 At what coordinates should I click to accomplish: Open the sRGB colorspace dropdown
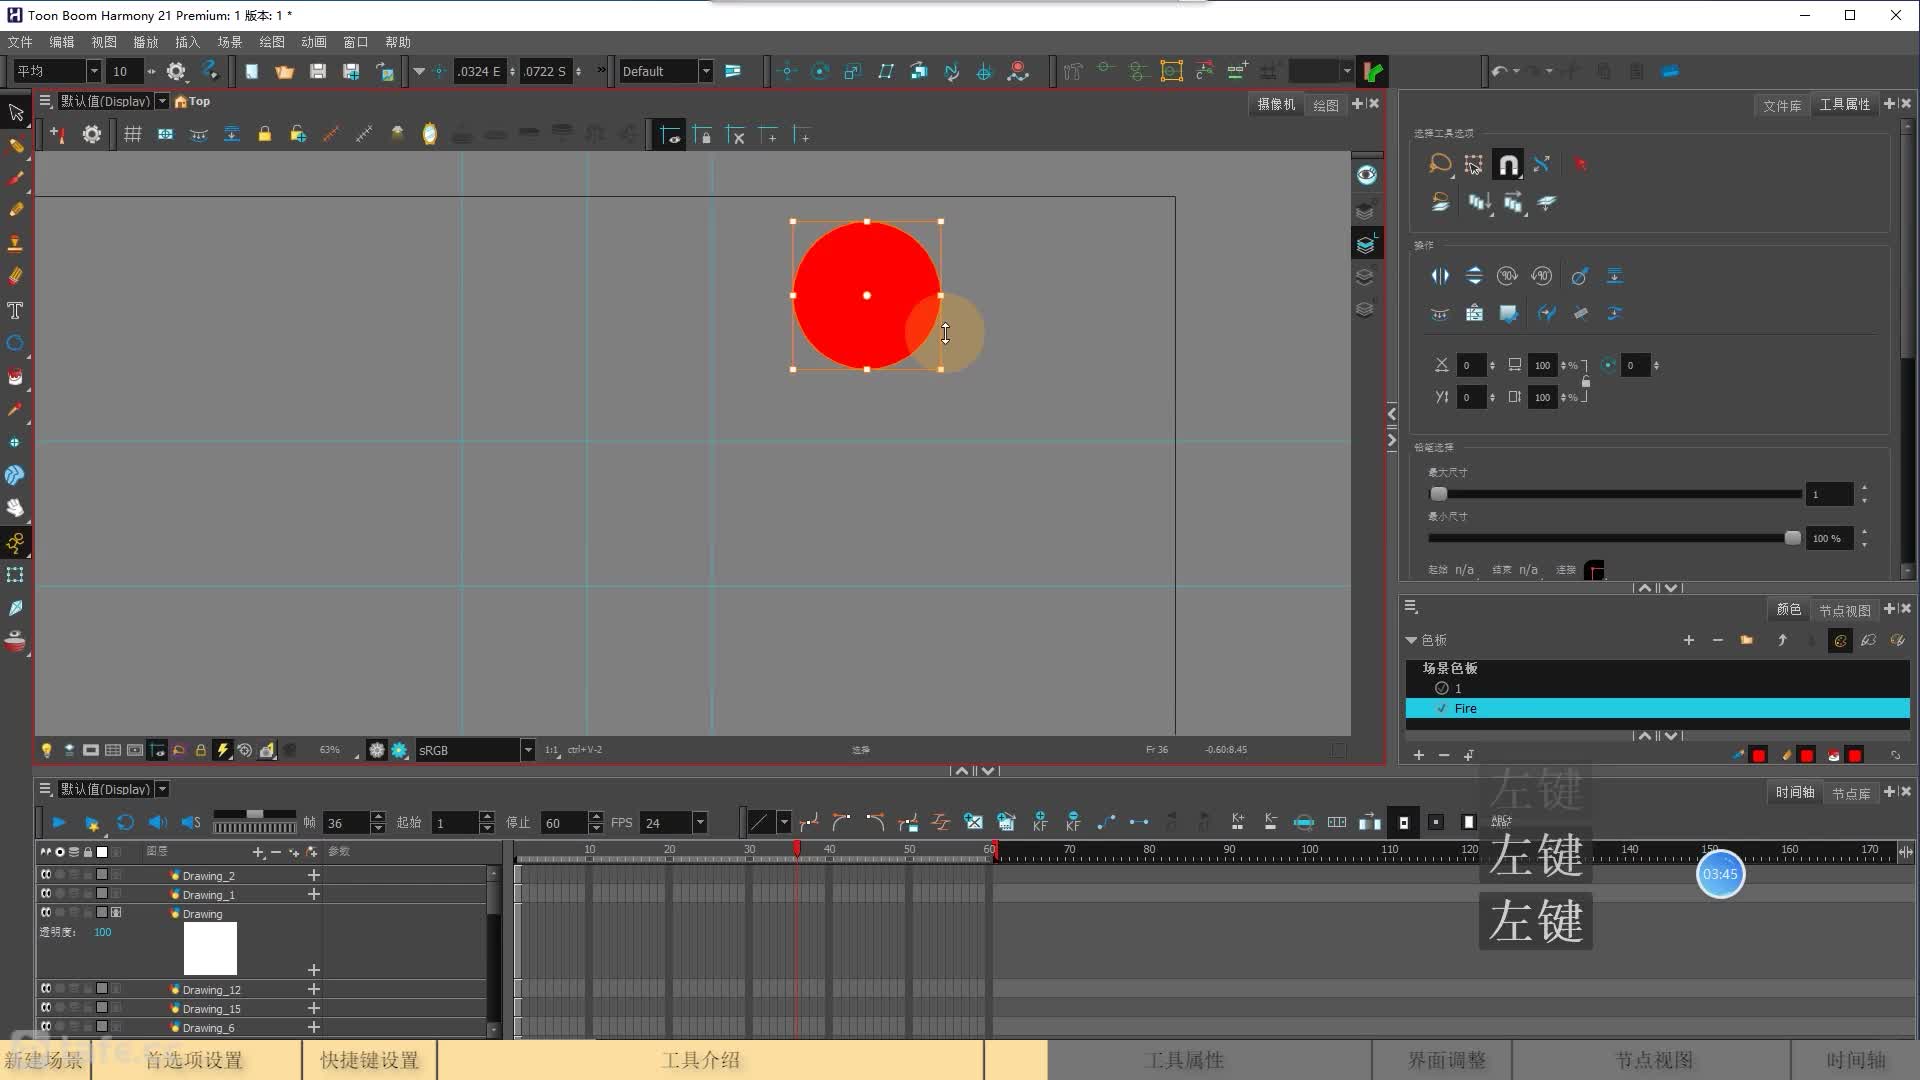click(x=527, y=750)
